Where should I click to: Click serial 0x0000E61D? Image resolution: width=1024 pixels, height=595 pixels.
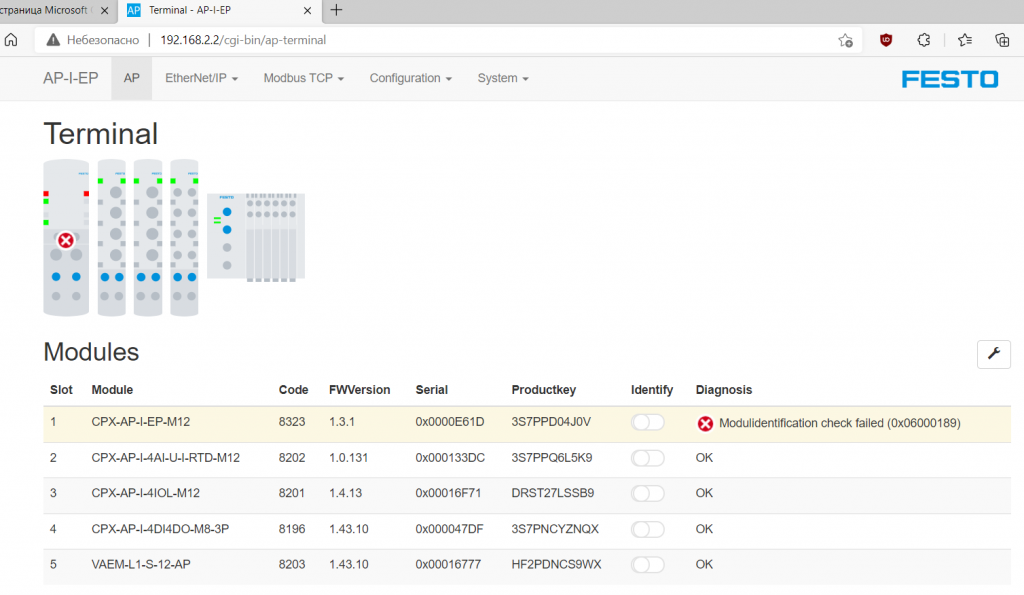(450, 422)
